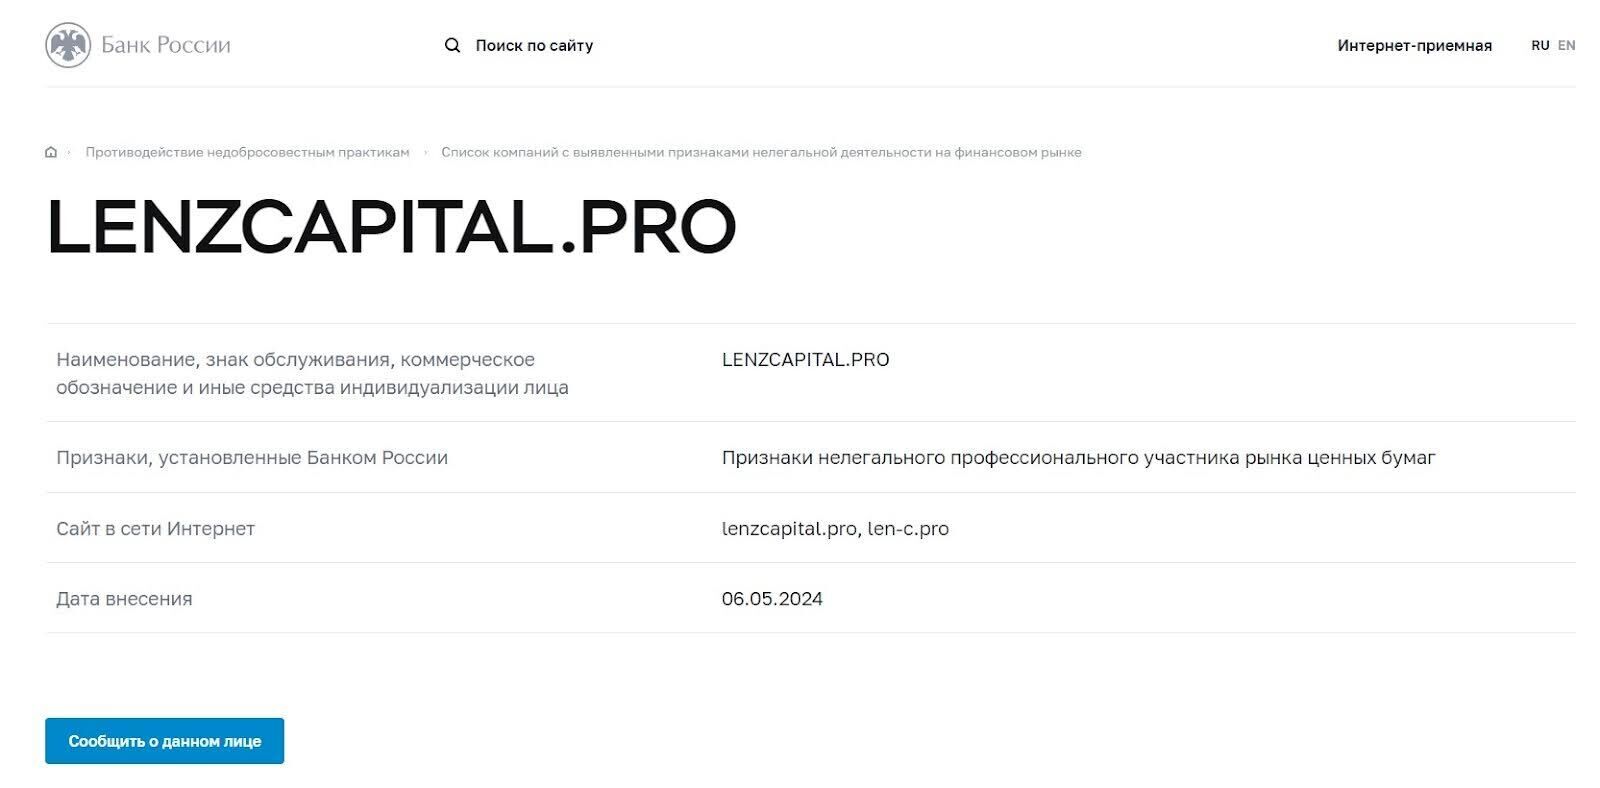Open Список компаний с выявленными признаками breadcrumb
The image size is (1600, 788).
(761, 152)
